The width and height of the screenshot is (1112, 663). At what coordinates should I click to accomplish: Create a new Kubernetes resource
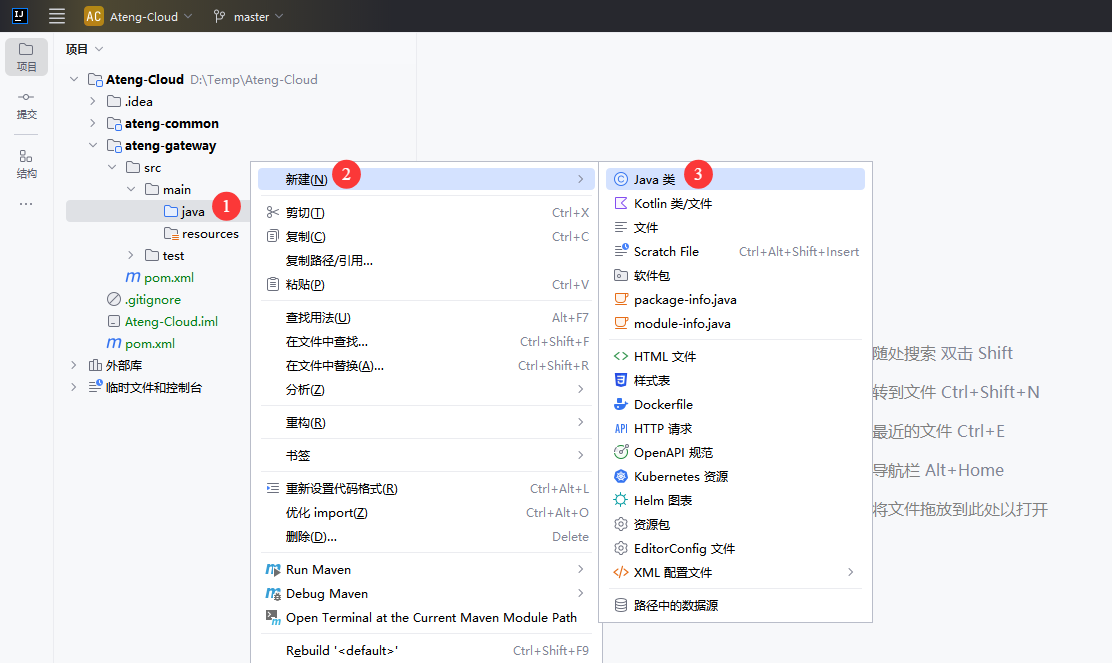pos(680,476)
